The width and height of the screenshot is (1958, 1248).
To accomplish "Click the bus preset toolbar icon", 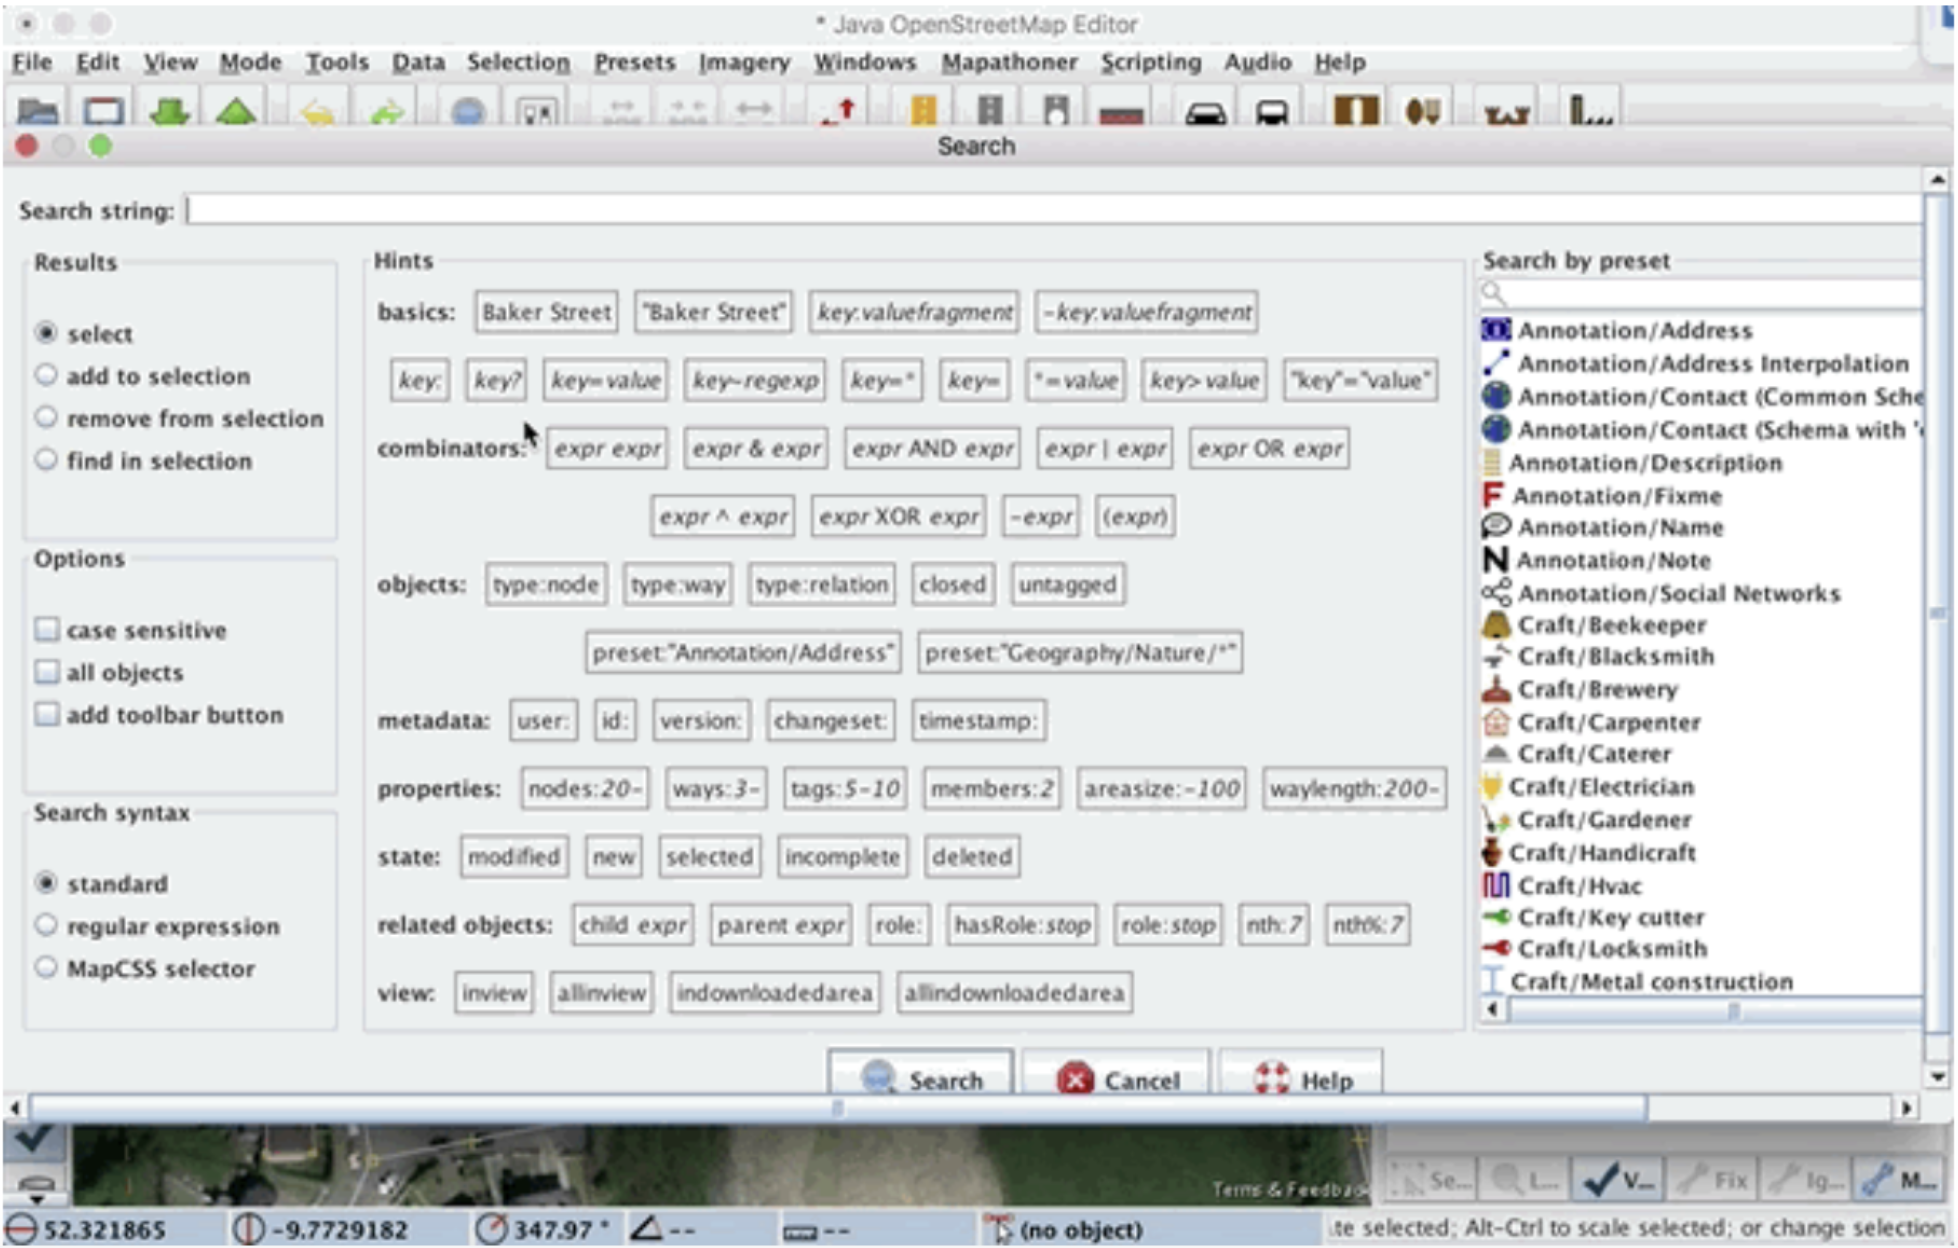I will pos(1272,112).
